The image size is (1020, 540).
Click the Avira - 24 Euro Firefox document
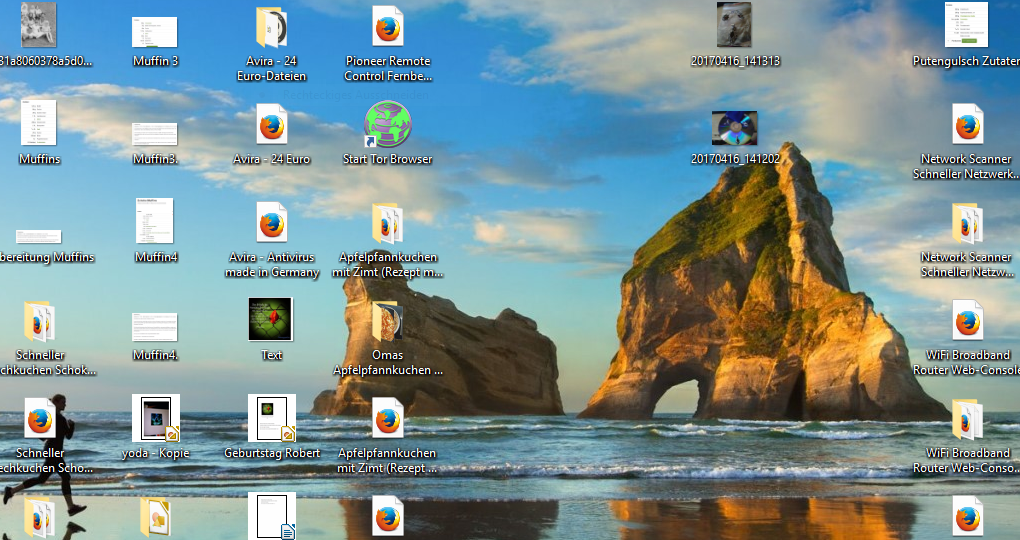[271, 126]
